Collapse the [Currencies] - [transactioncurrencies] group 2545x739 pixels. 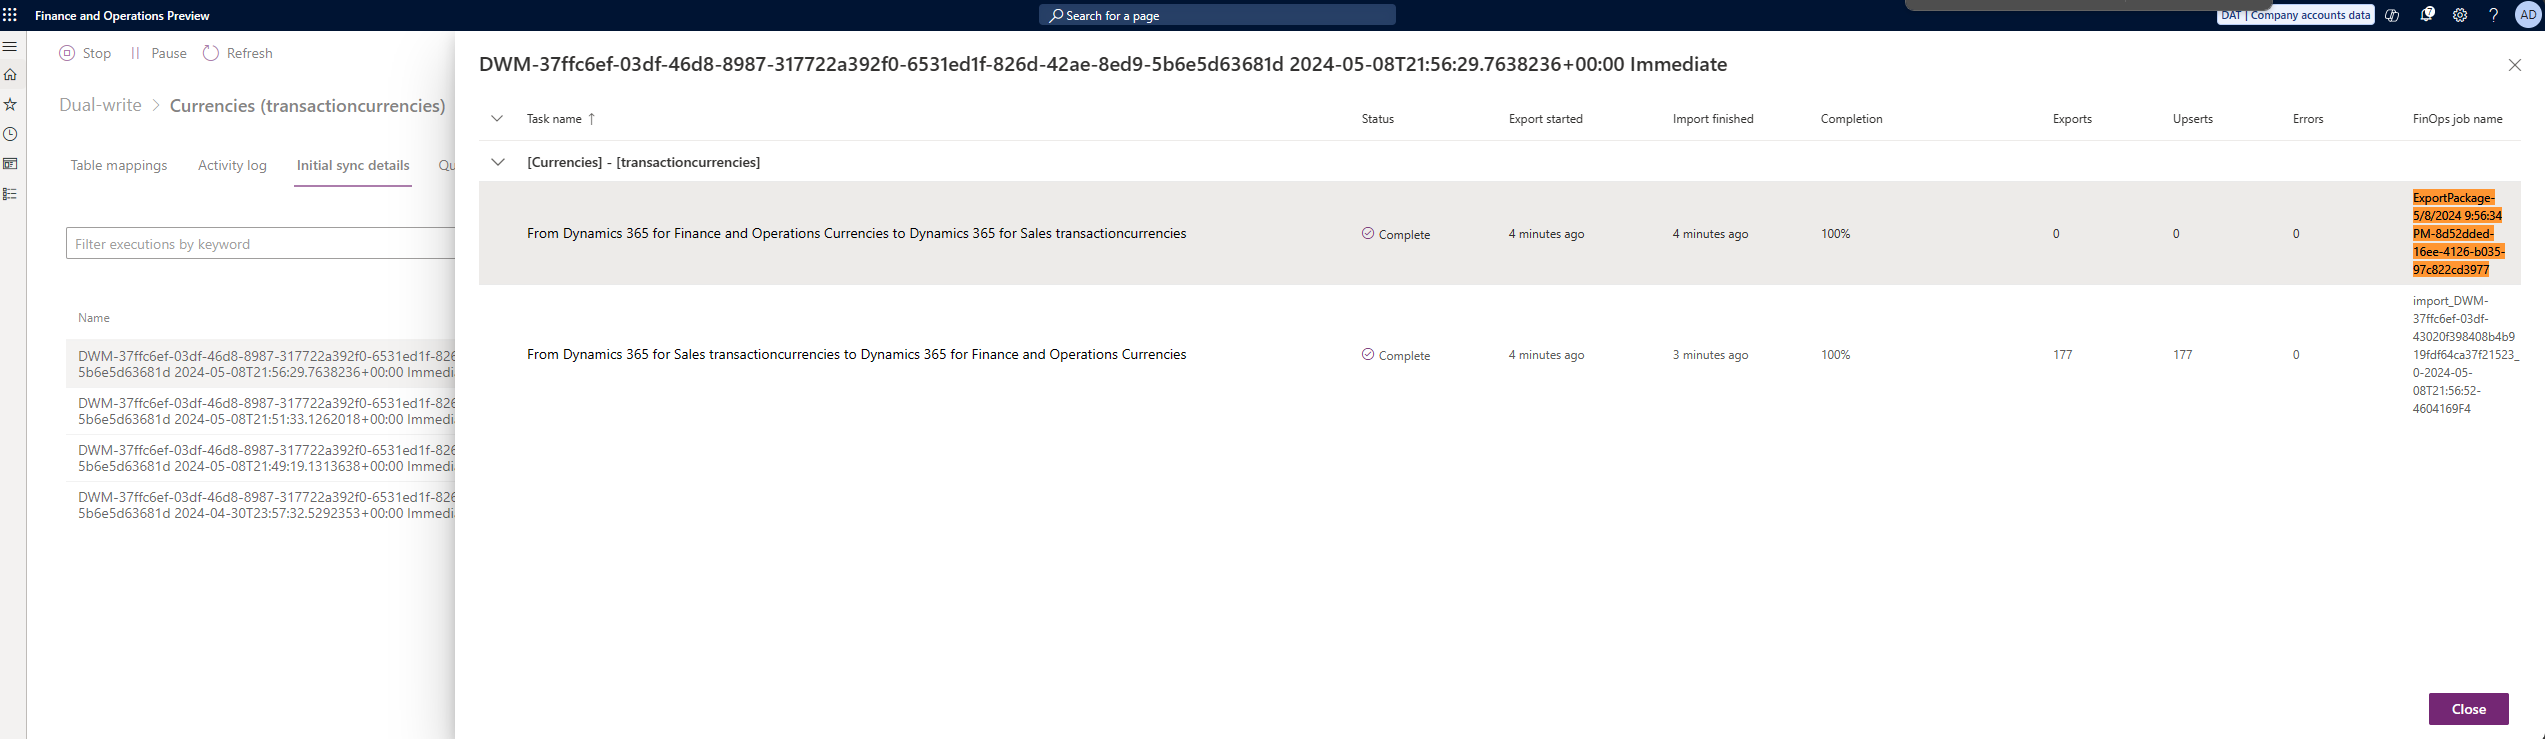[x=497, y=161]
